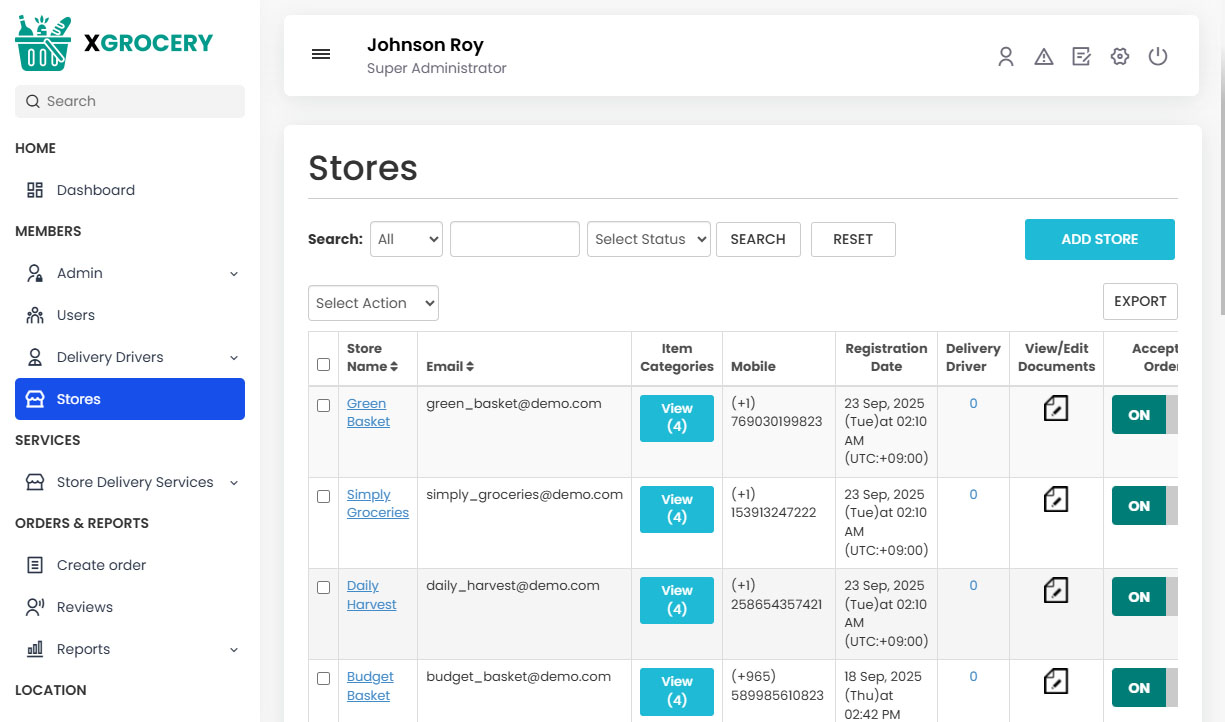Open View/Edit Documents for Green Basket

point(1056,408)
